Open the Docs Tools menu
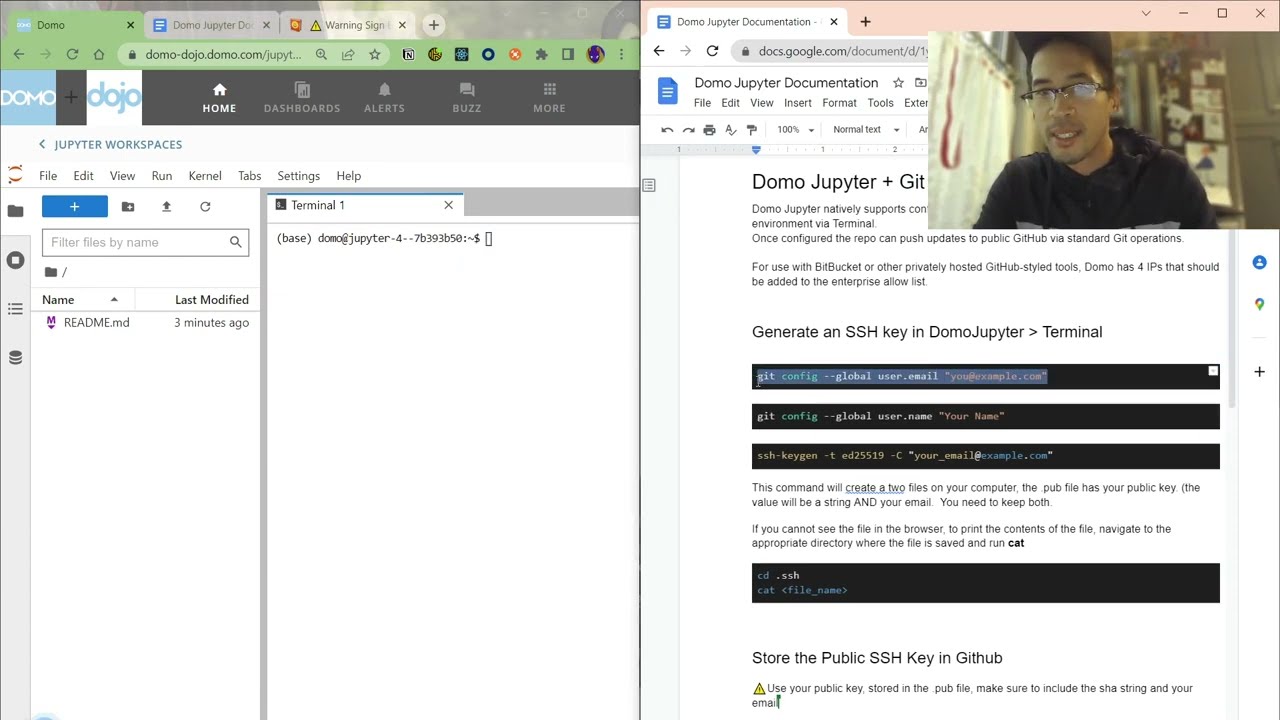 [x=880, y=103]
